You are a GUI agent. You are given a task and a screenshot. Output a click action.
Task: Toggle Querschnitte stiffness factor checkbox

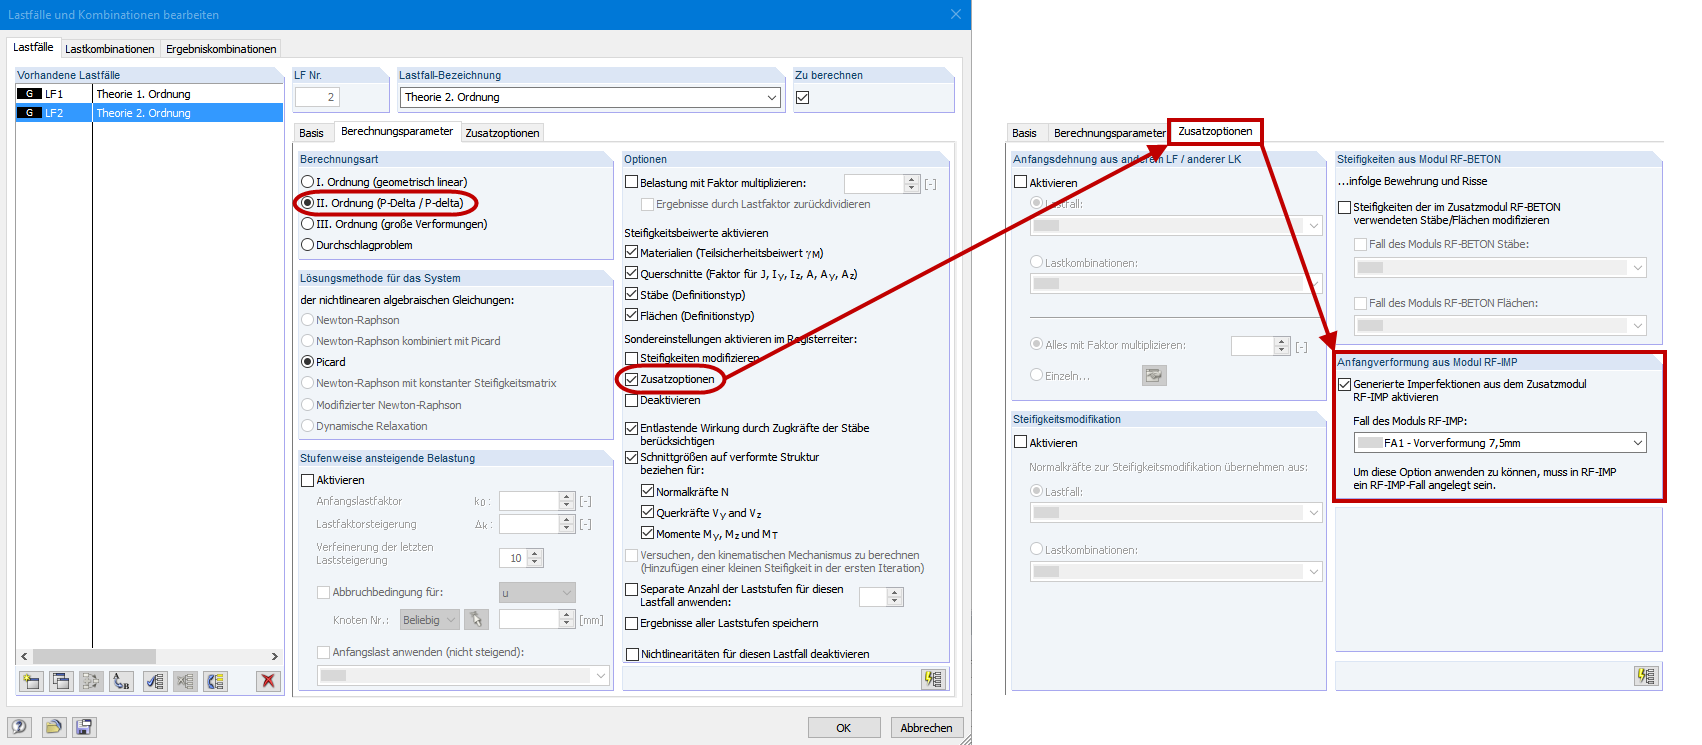631,274
